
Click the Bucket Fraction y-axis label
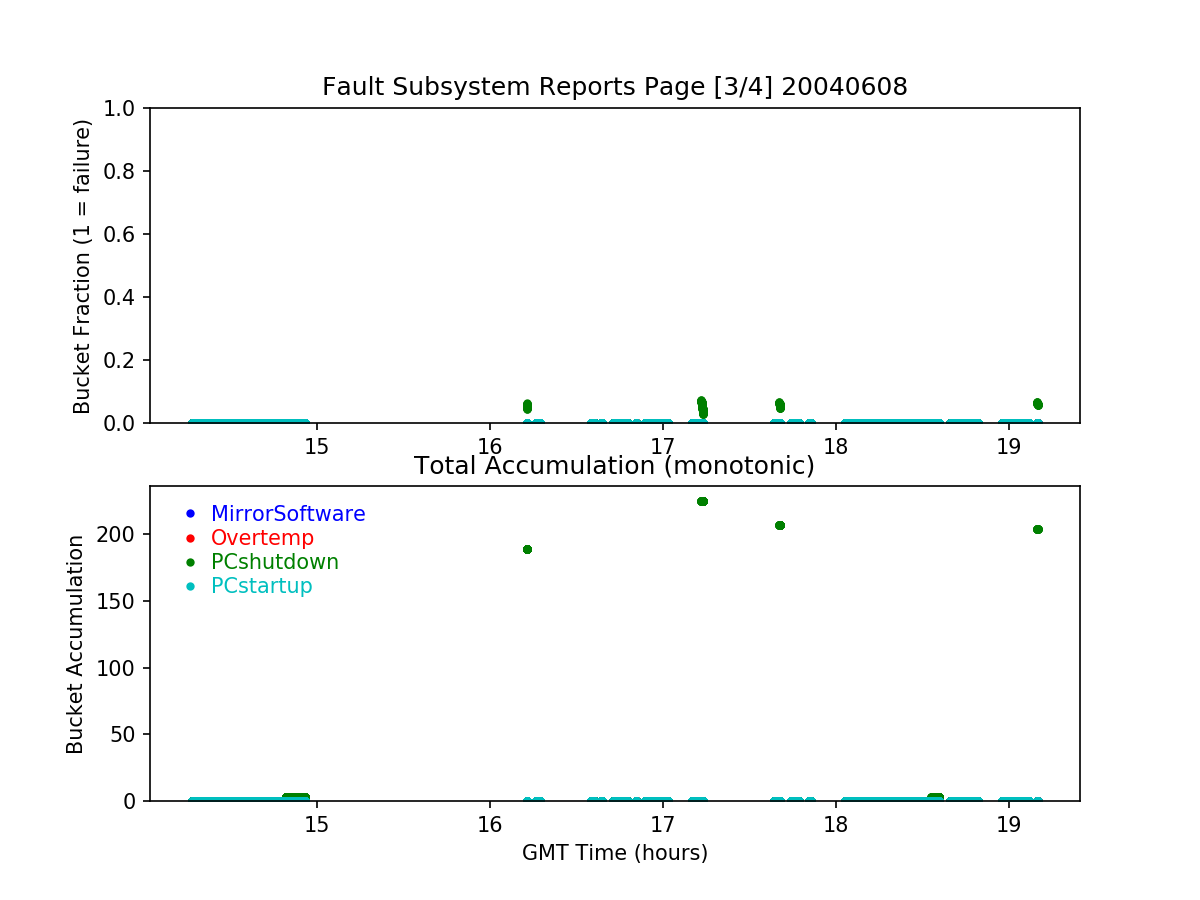tap(82, 266)
